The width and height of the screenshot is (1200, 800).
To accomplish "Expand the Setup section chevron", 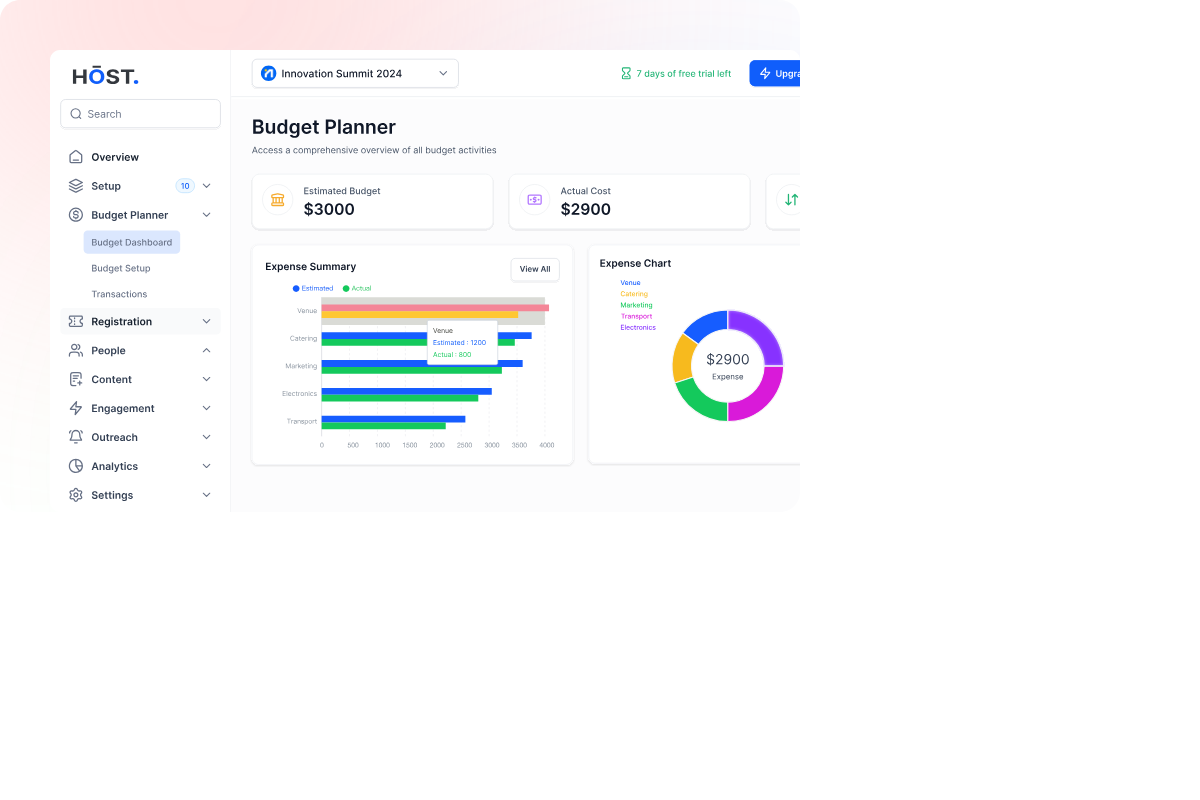I will coord(207,186).
